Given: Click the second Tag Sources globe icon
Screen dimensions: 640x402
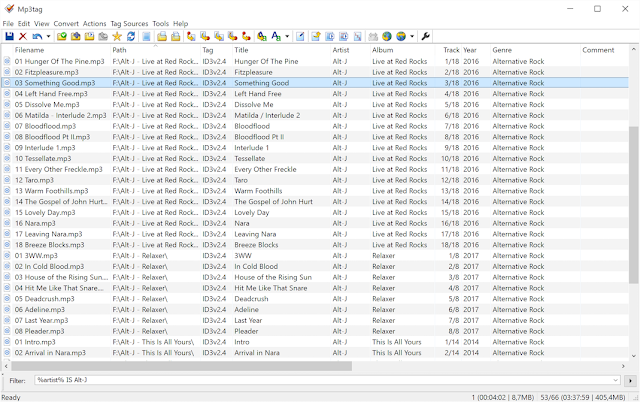Looking at the screenshot, I should (x=401, y=36).
